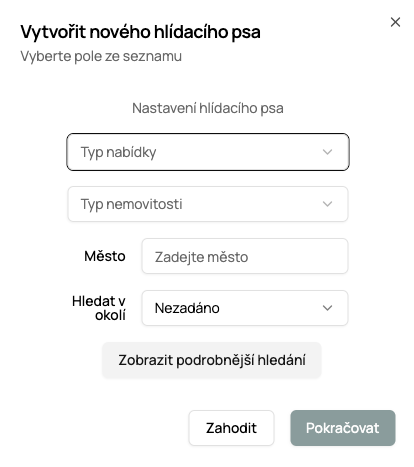Continue with the Pokračovat button
This screenshot has width=414, height=467.
pyautogui.click(x=343, y=428)
